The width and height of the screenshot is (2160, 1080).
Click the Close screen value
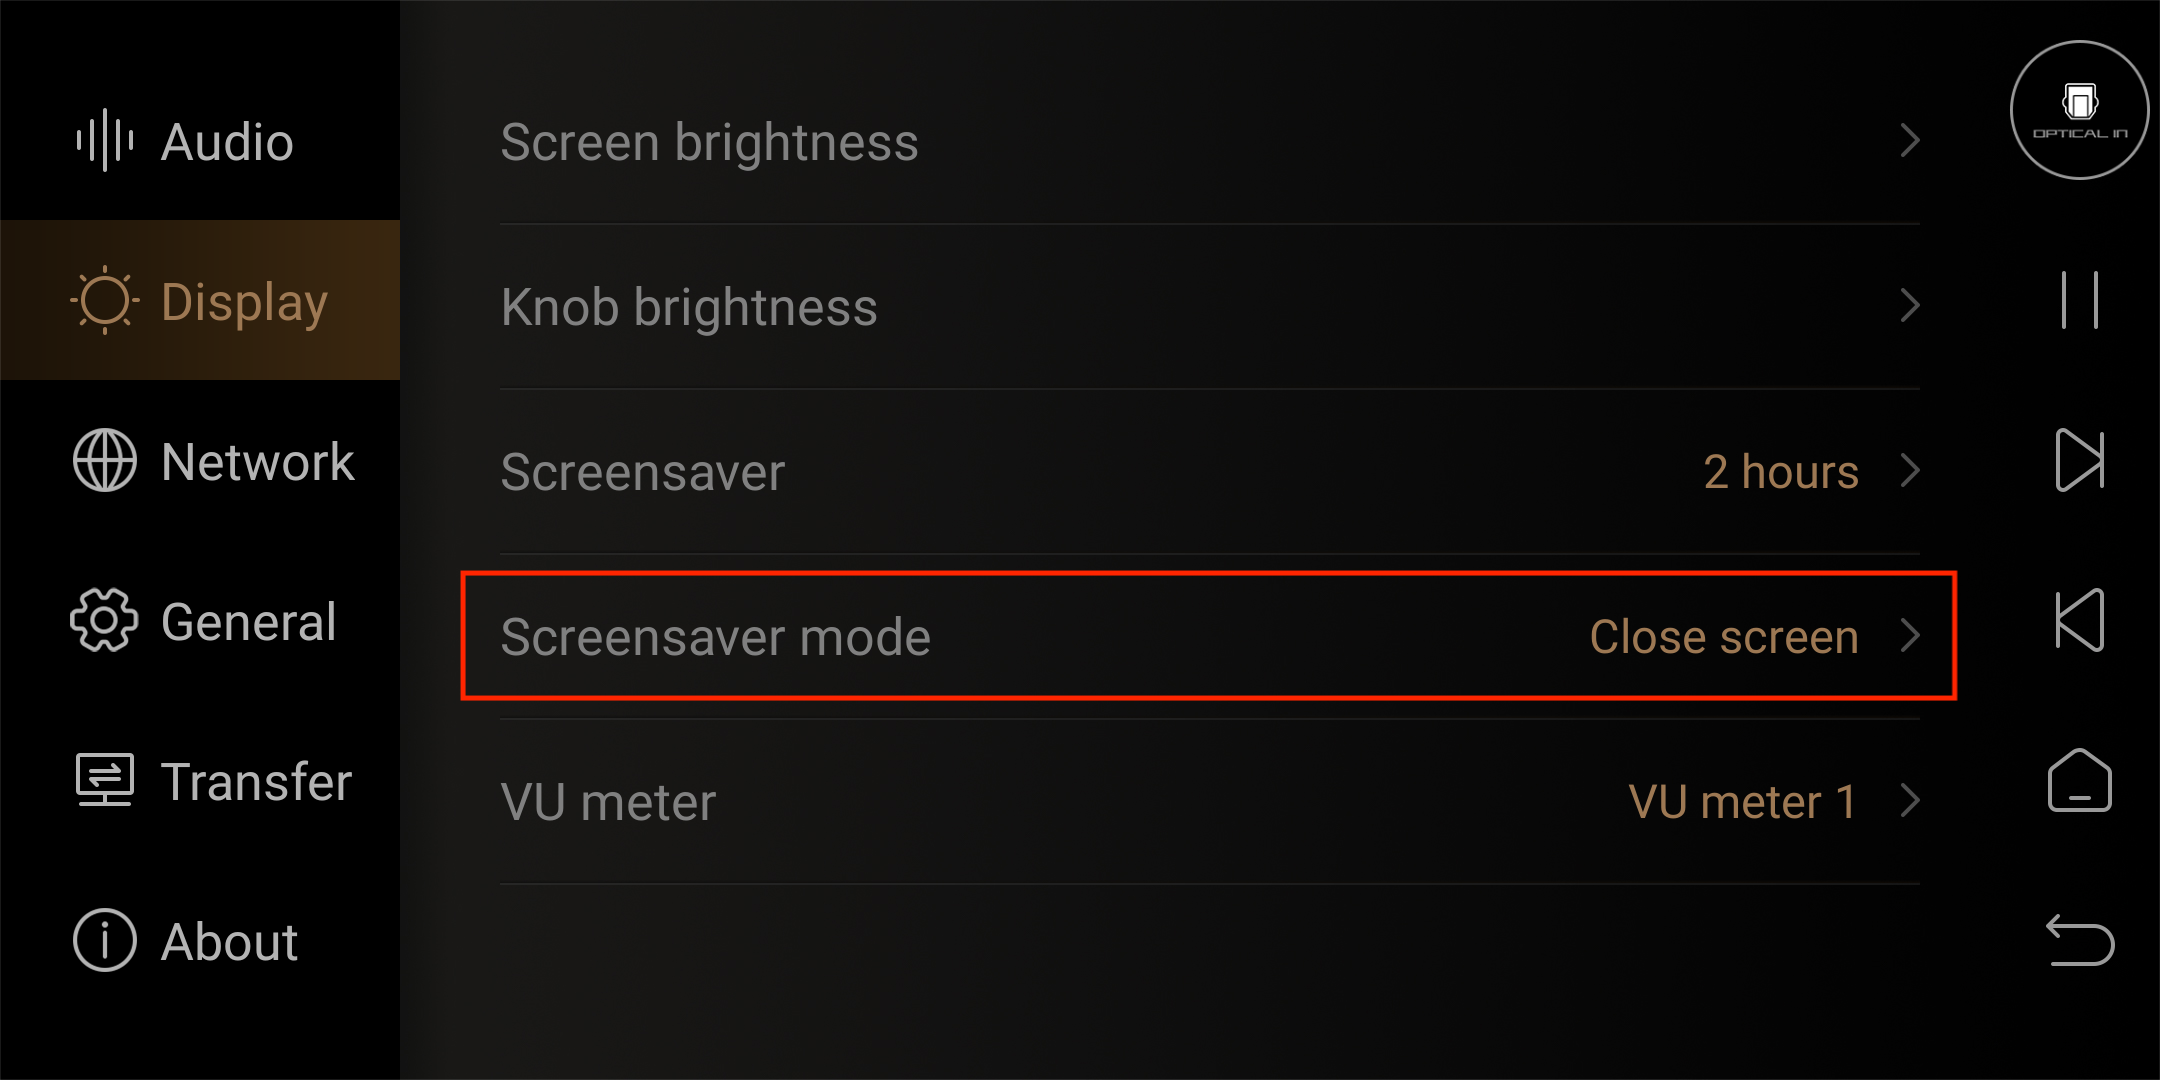[x=1724, y=637]
